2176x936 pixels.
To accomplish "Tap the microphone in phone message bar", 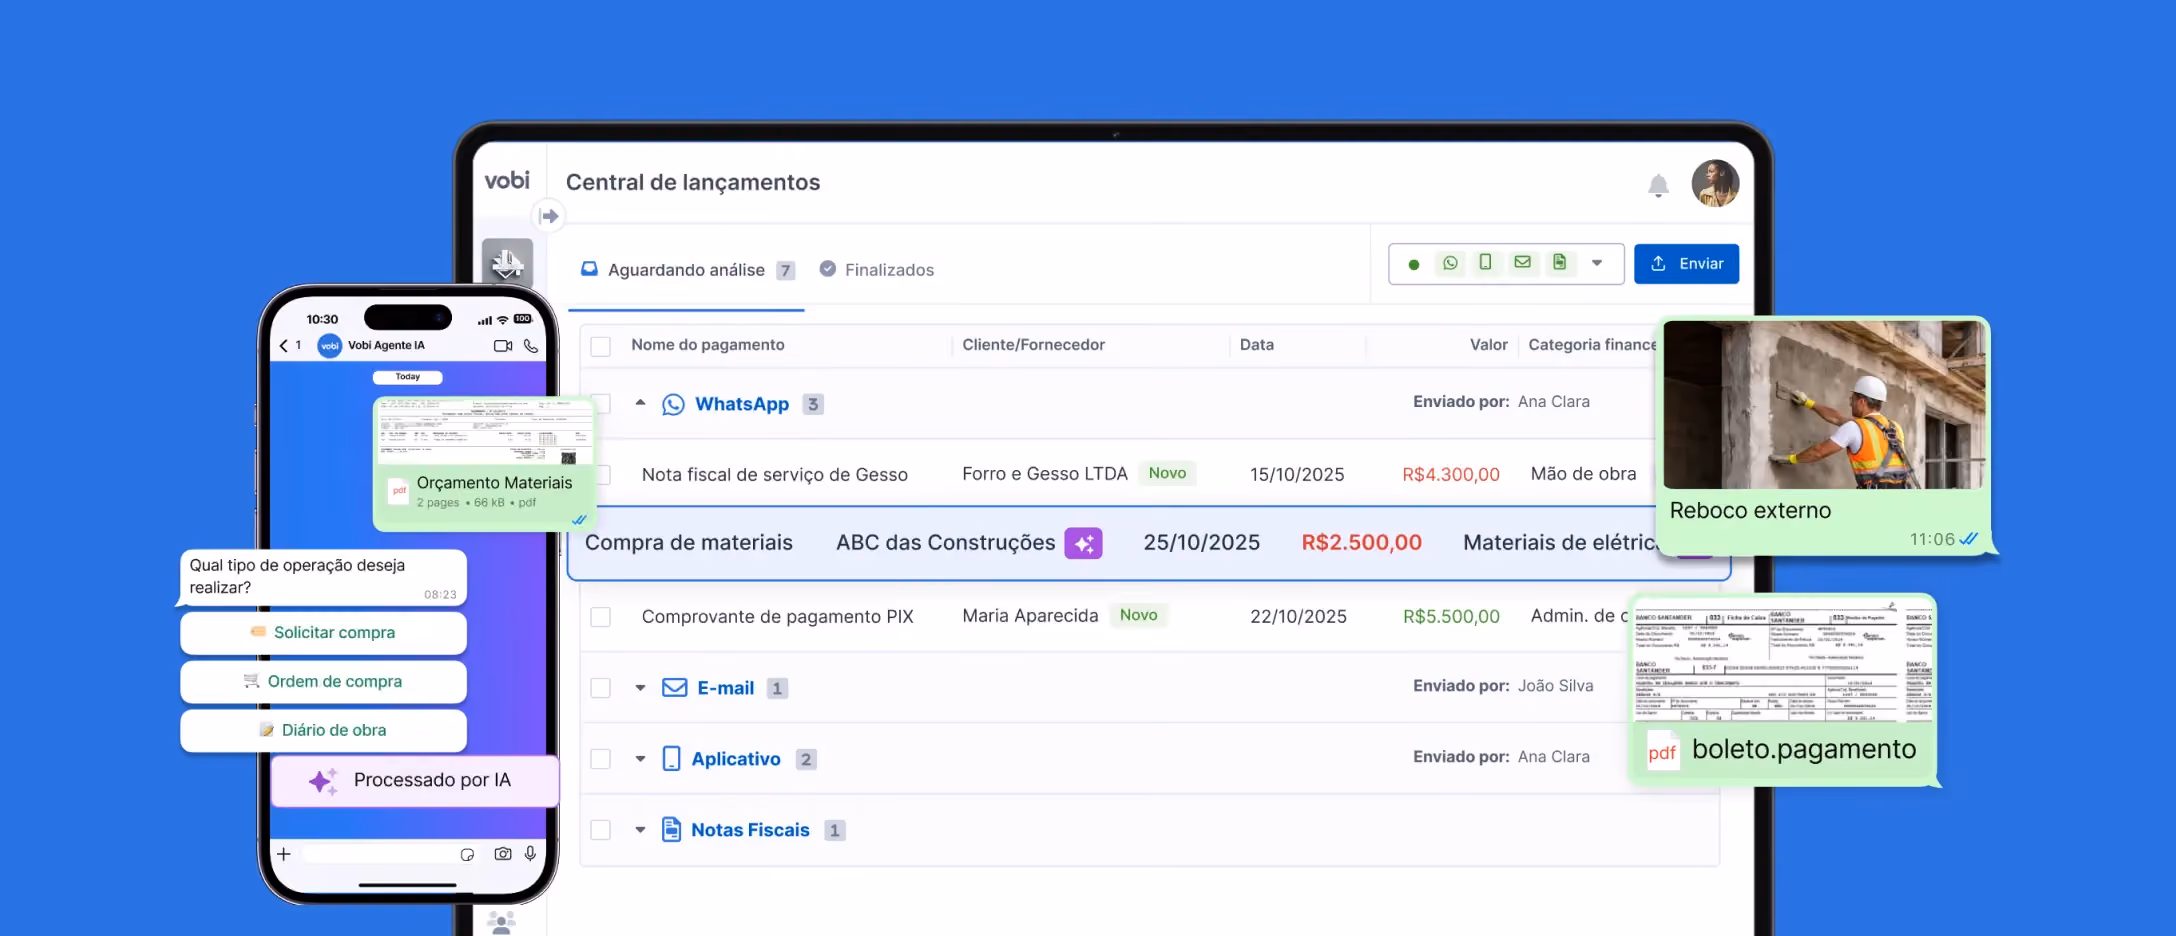I will (x=531, y=854).
